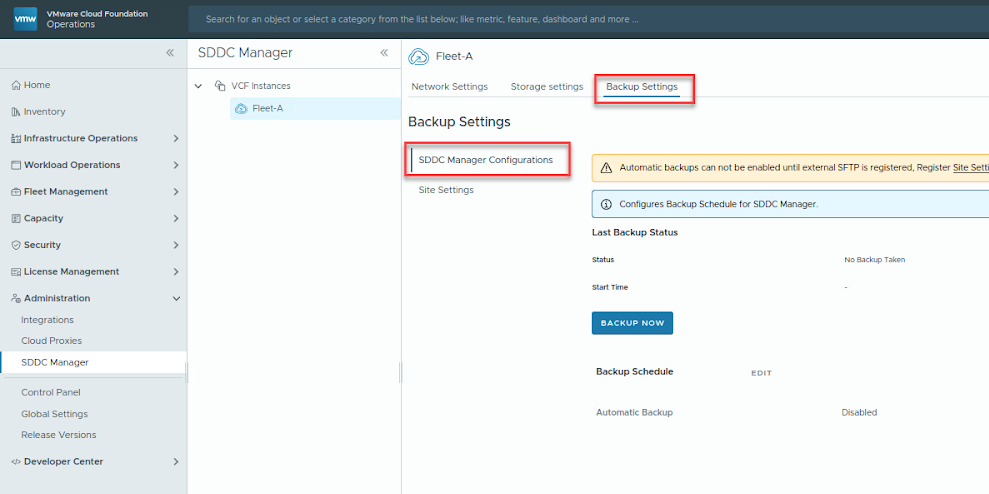The width and height of the screenshot is (989, 494).
Task: Collapse the SDDC Manager panel
Action: (384, 53)
